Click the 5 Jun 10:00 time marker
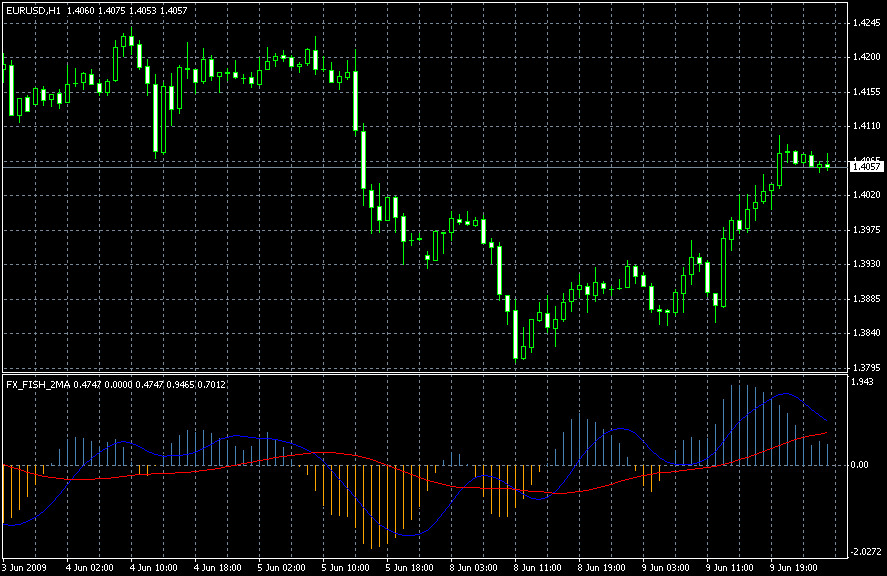 pyautogui.click(x=345, y=566)
